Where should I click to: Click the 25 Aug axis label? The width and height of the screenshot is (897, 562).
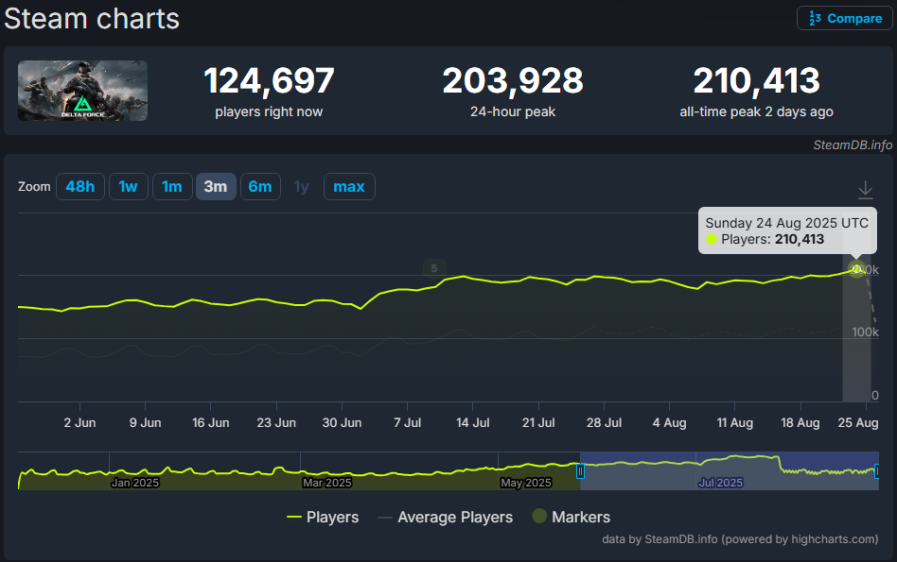858,423
